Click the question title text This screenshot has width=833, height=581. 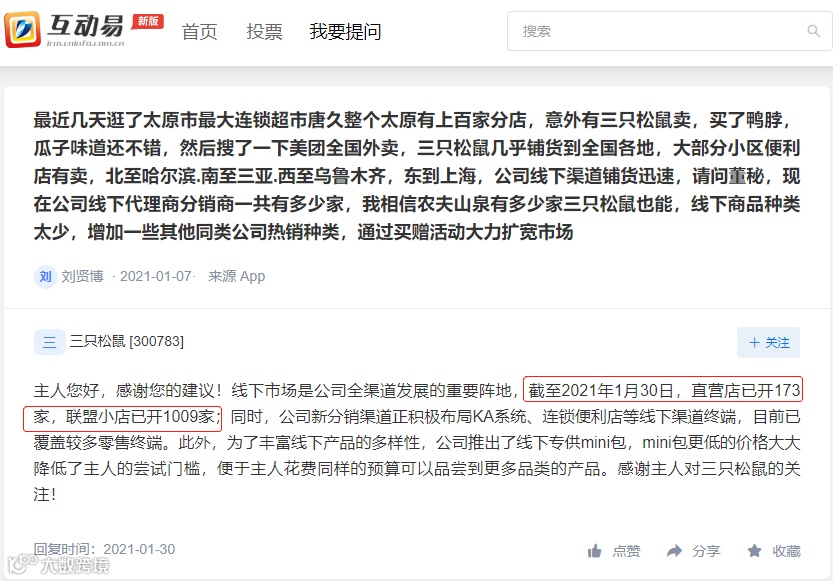coord(416,176)
